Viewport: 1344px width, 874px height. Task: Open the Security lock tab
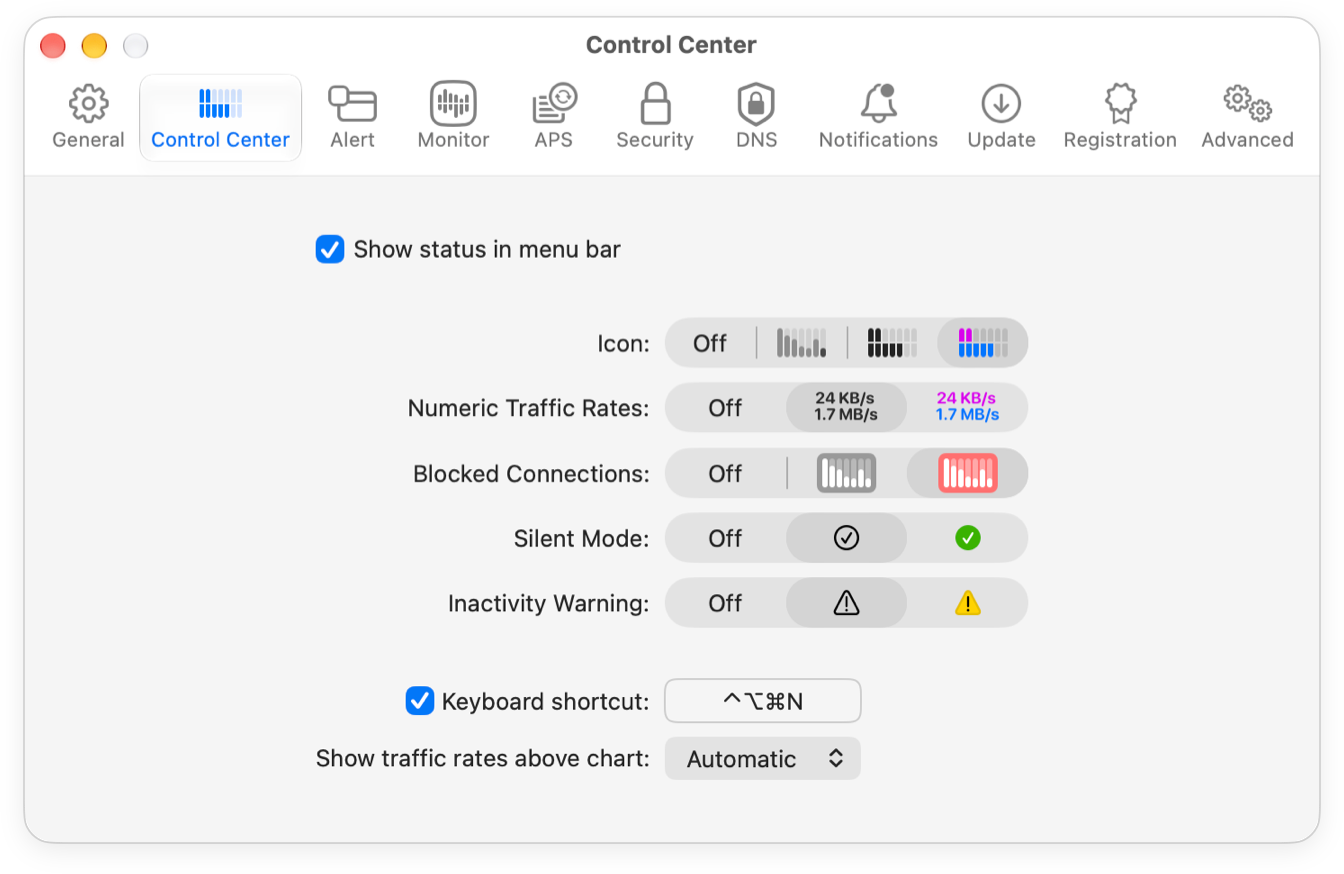655,117
